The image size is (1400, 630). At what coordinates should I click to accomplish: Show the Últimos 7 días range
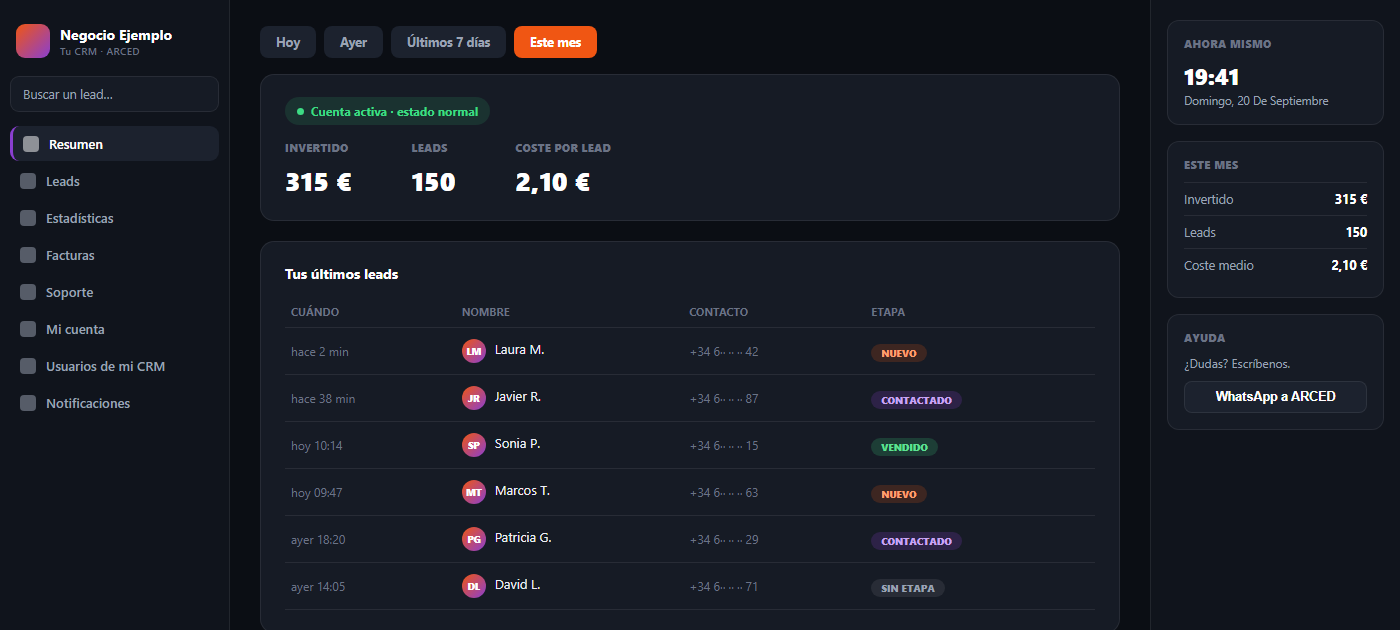(448, 42)
